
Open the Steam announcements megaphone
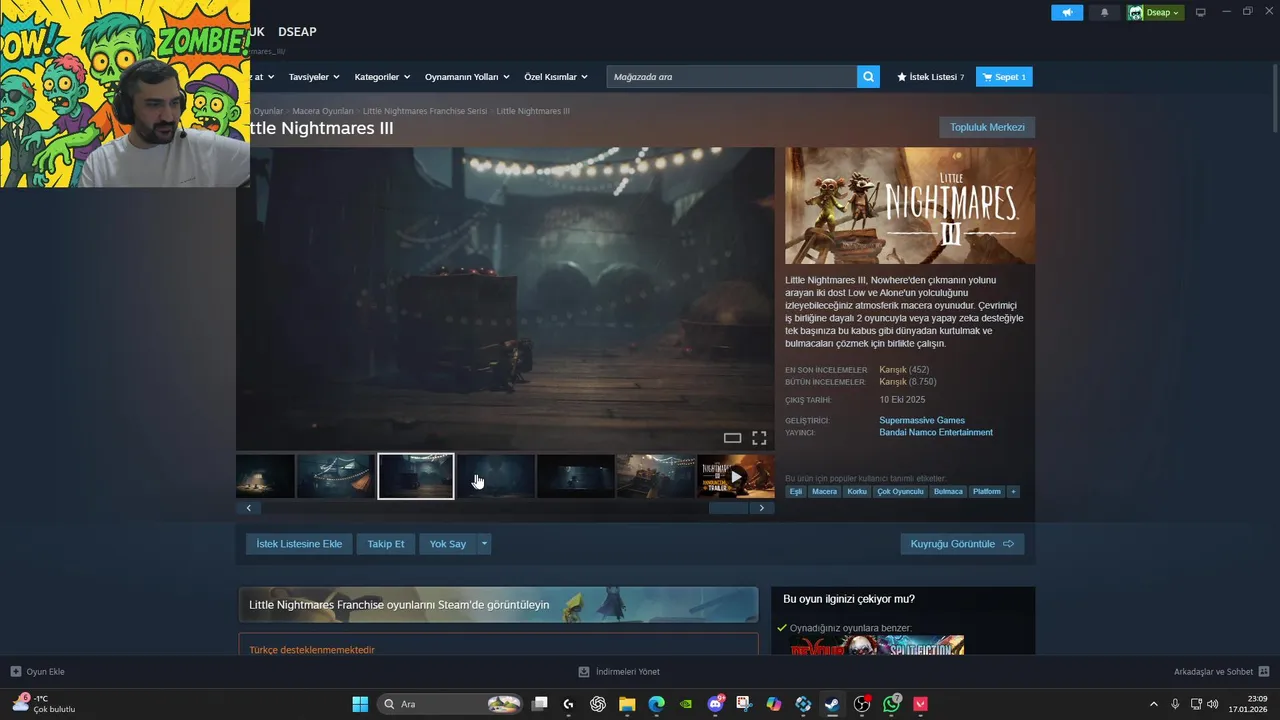[1067, 12]
